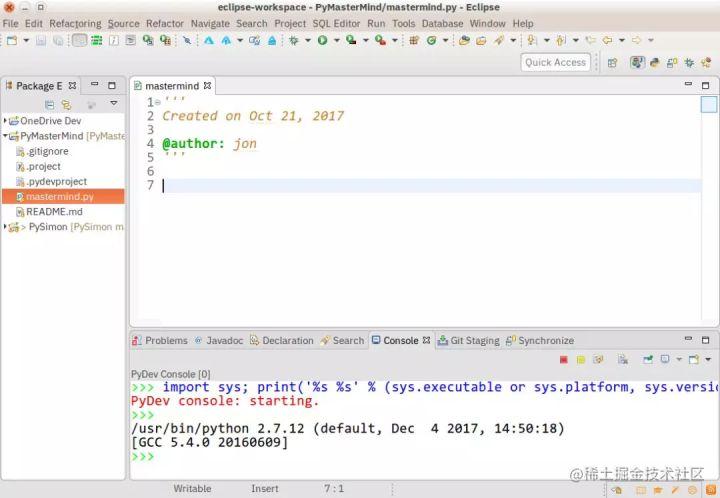Switch to the Debug perspective icon

(689, 63)
